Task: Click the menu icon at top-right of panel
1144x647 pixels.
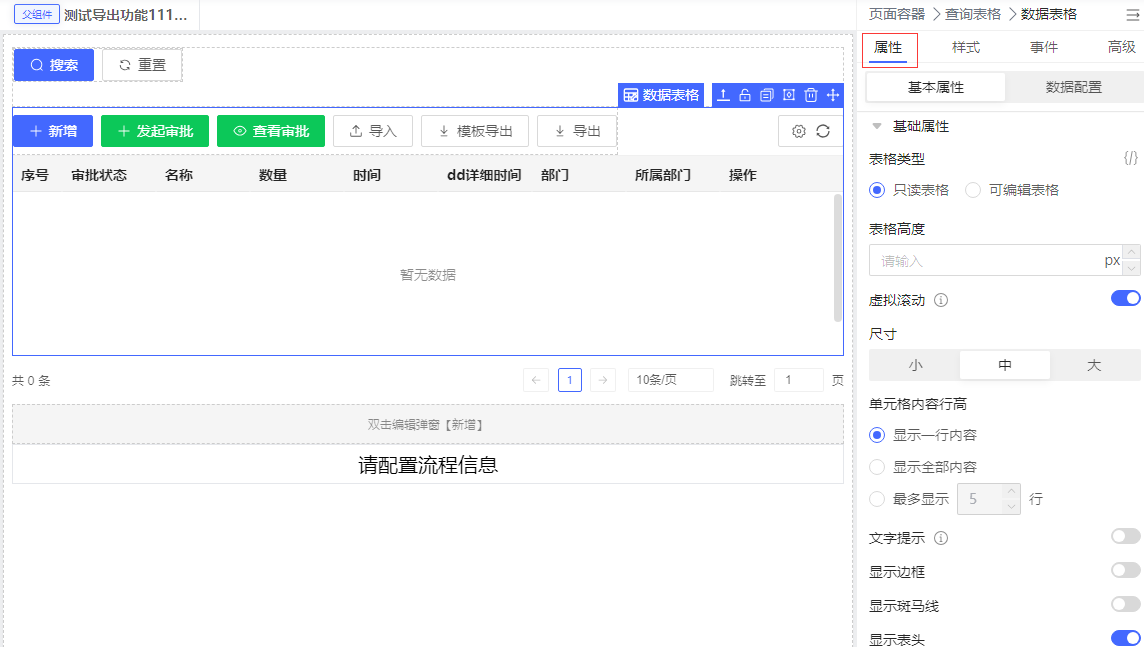Action: [1132, 15]
